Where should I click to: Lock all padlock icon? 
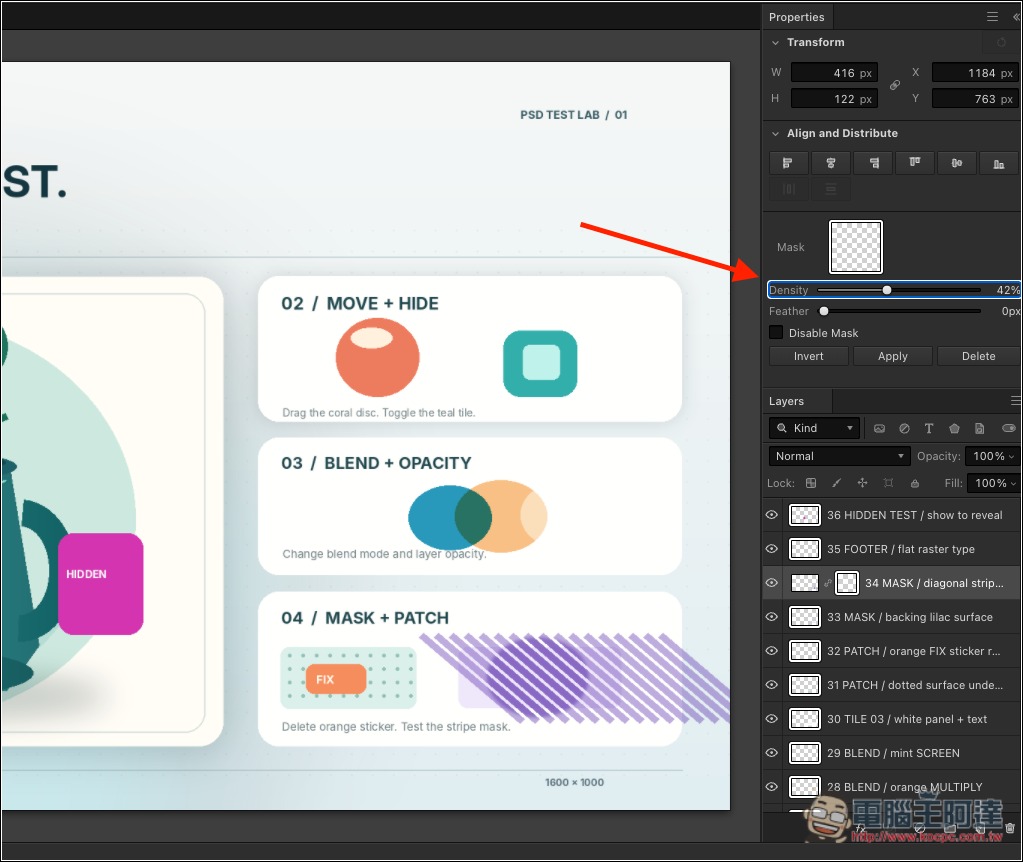point(915,484)
